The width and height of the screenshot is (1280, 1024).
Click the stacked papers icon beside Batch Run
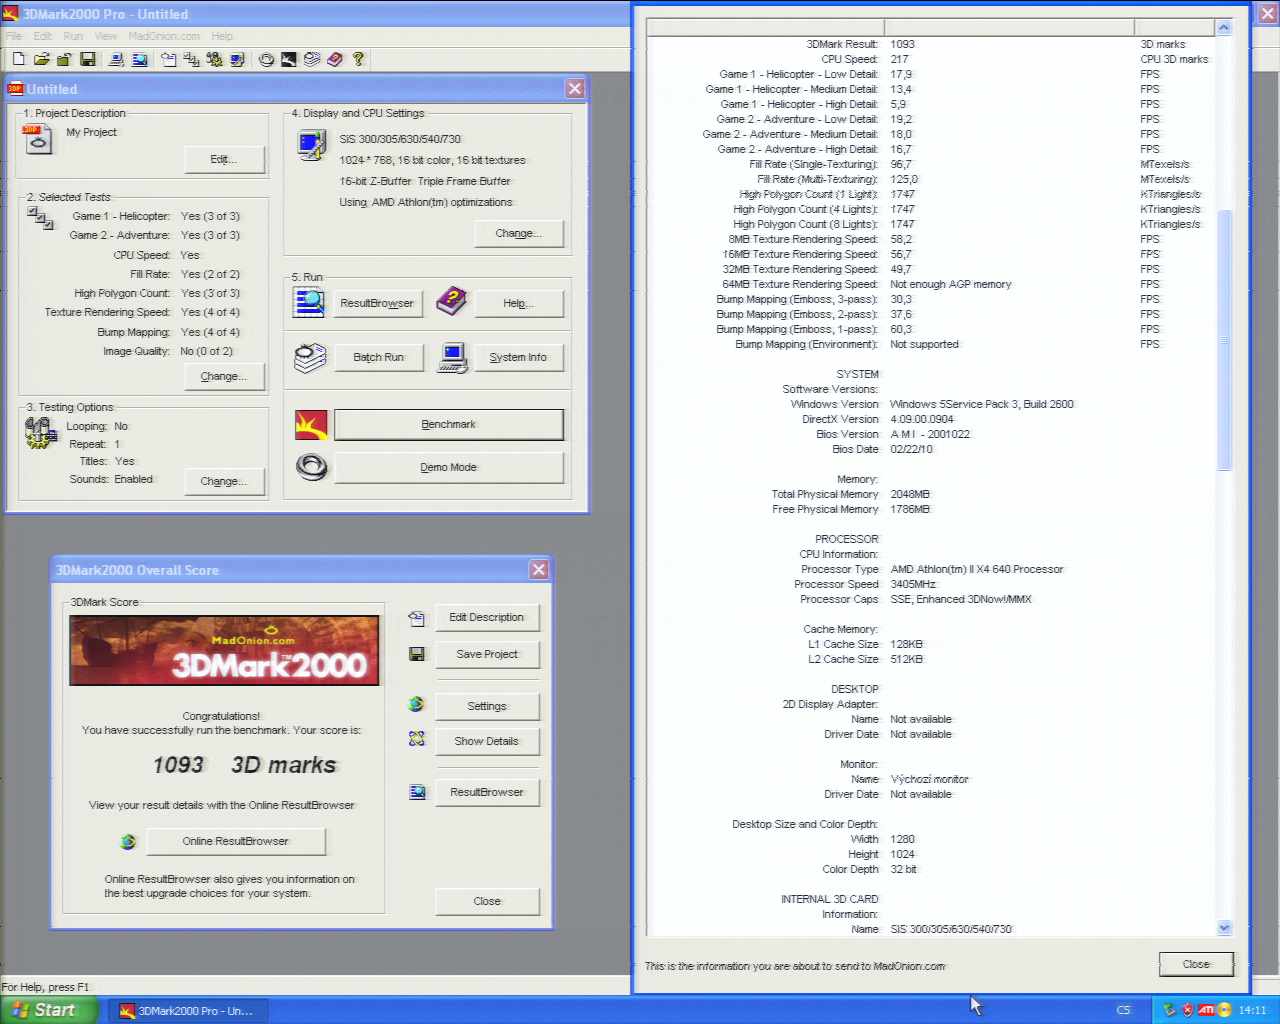310,357
